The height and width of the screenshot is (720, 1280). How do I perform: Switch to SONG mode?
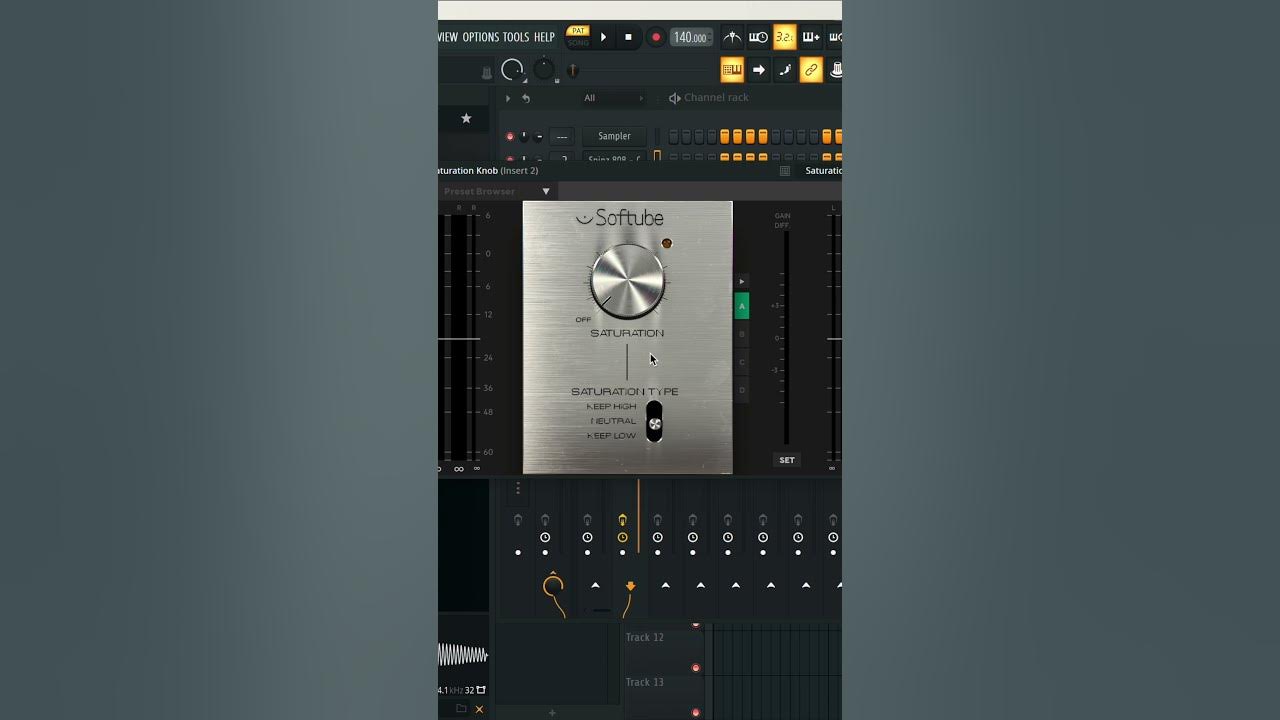click(x=578, y=43)
